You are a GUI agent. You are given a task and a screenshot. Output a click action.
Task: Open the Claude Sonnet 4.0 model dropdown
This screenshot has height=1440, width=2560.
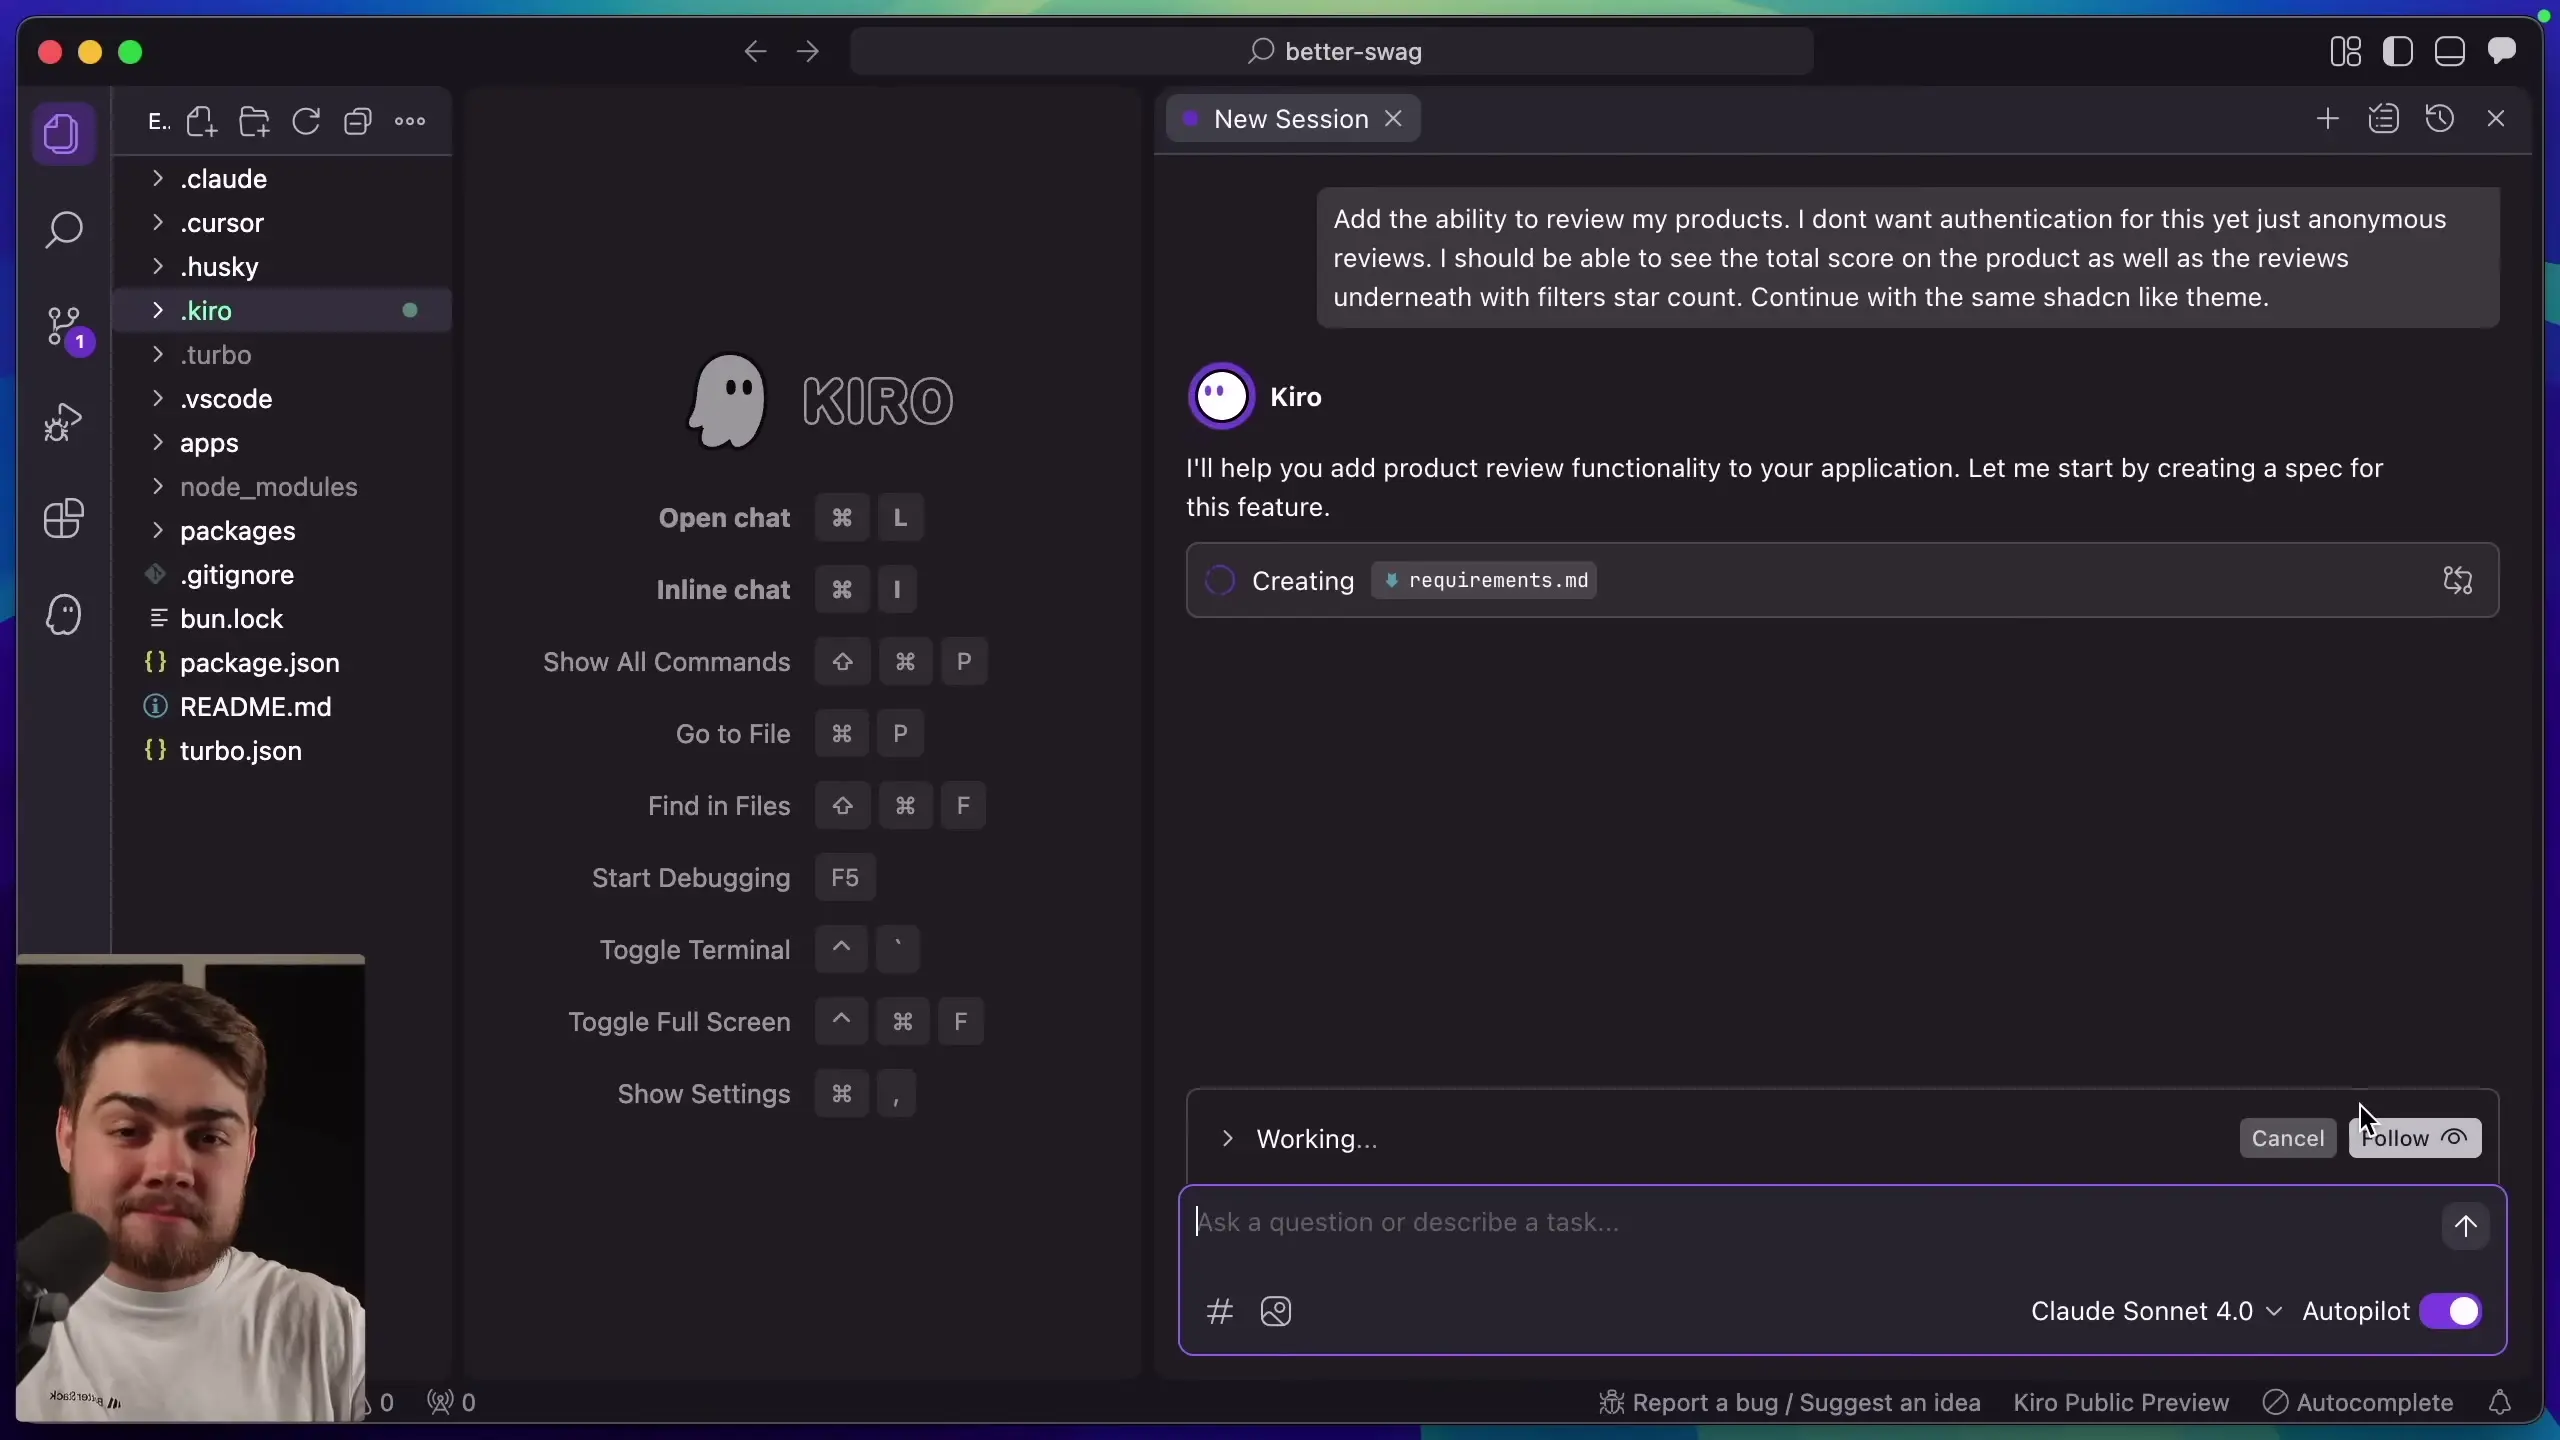(2157, 1311)
